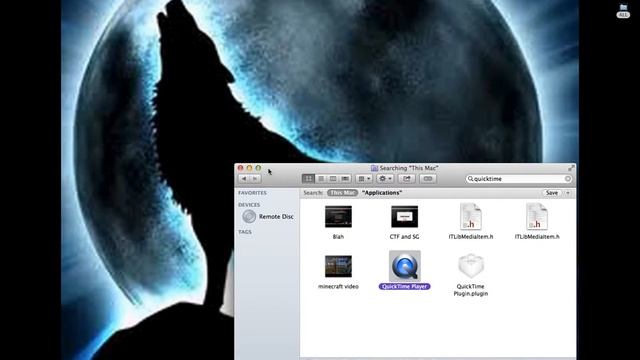640x360 pixels.
Task: Go forward in Finder history
Action: click(256, 179)
